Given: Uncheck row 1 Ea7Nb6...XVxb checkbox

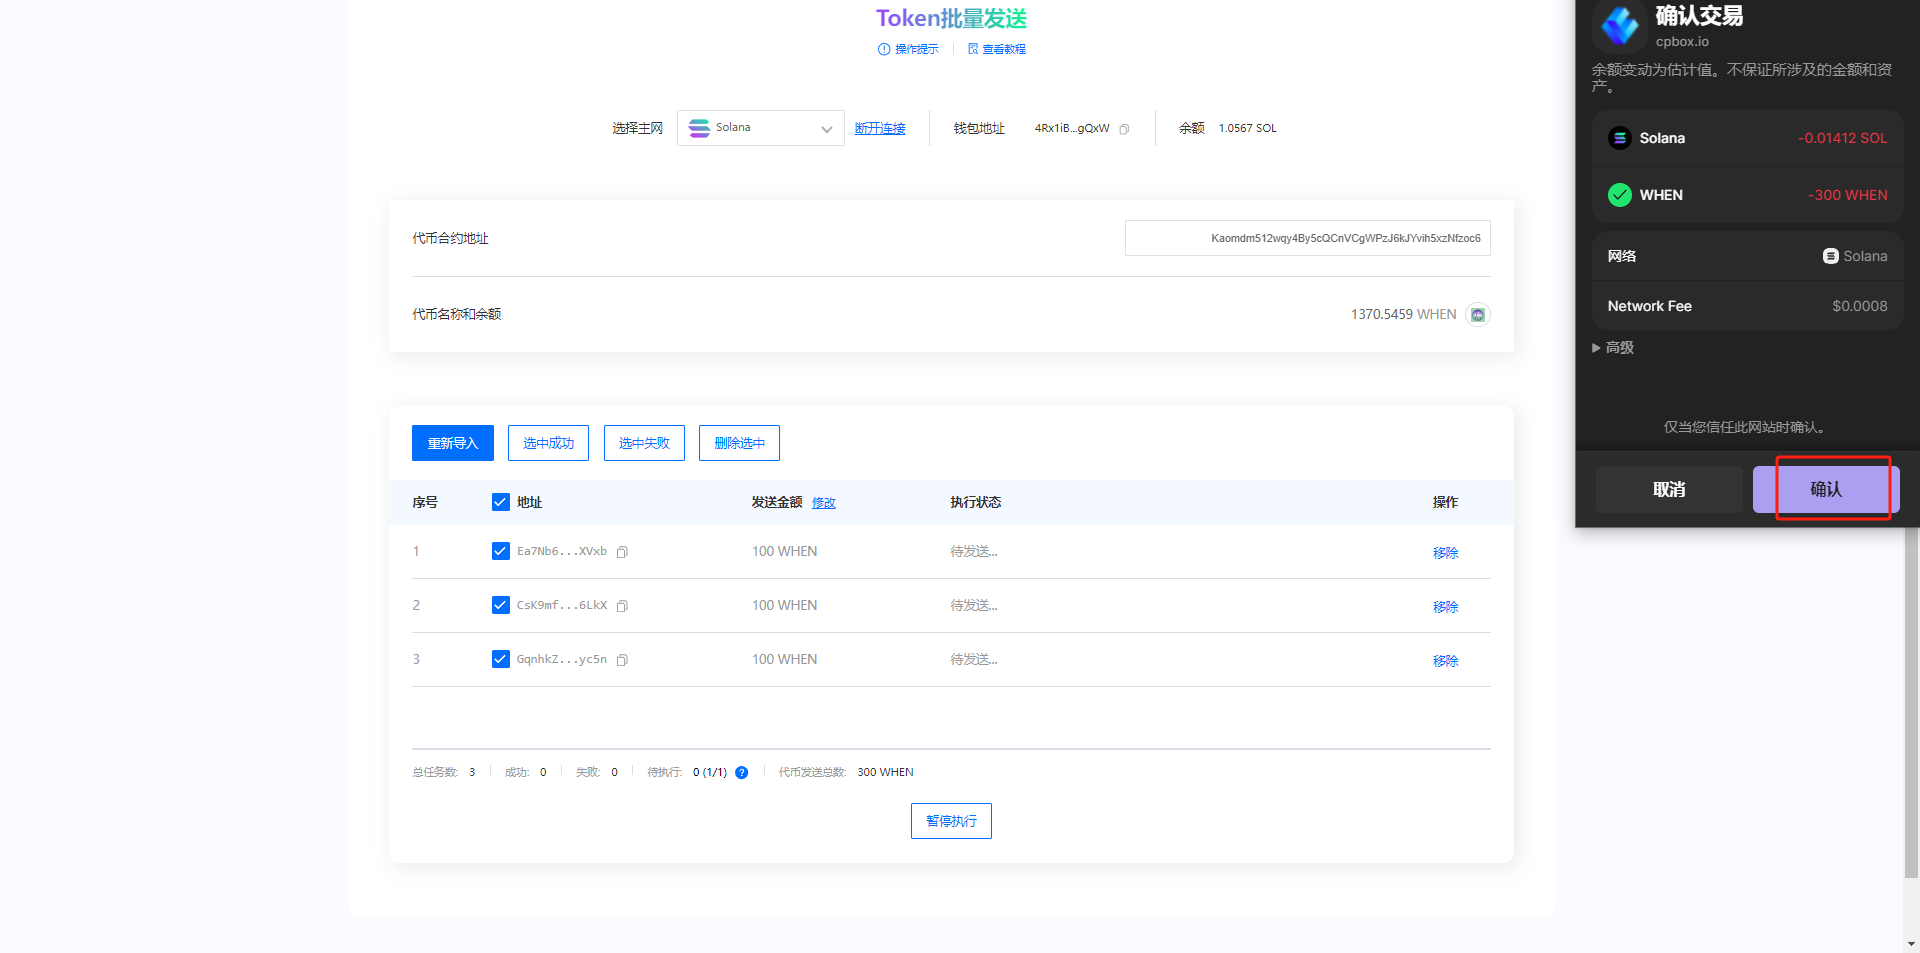Looking at the screenshot, I should [x=501, y=551].
